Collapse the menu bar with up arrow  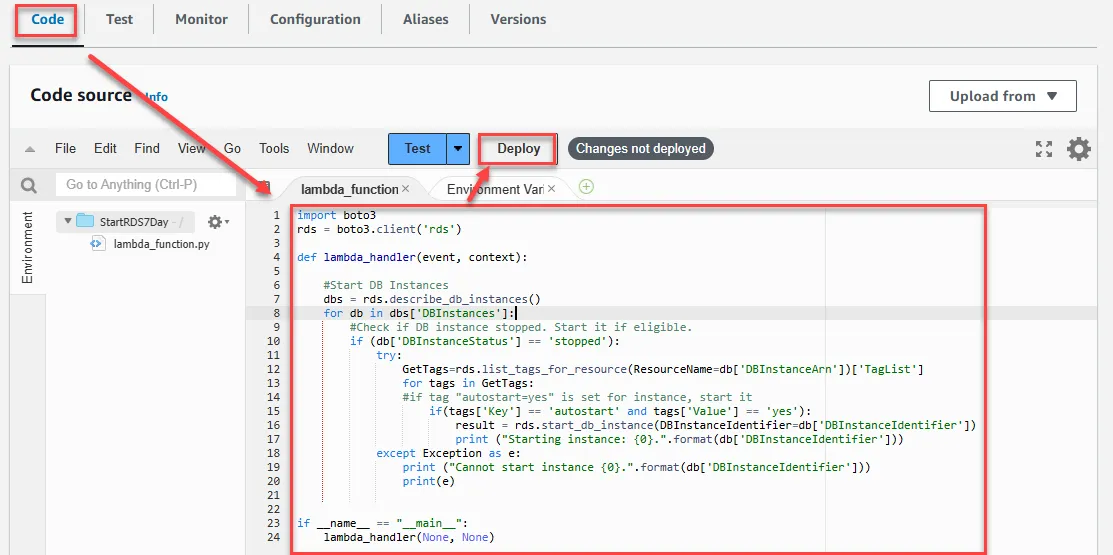29,149
